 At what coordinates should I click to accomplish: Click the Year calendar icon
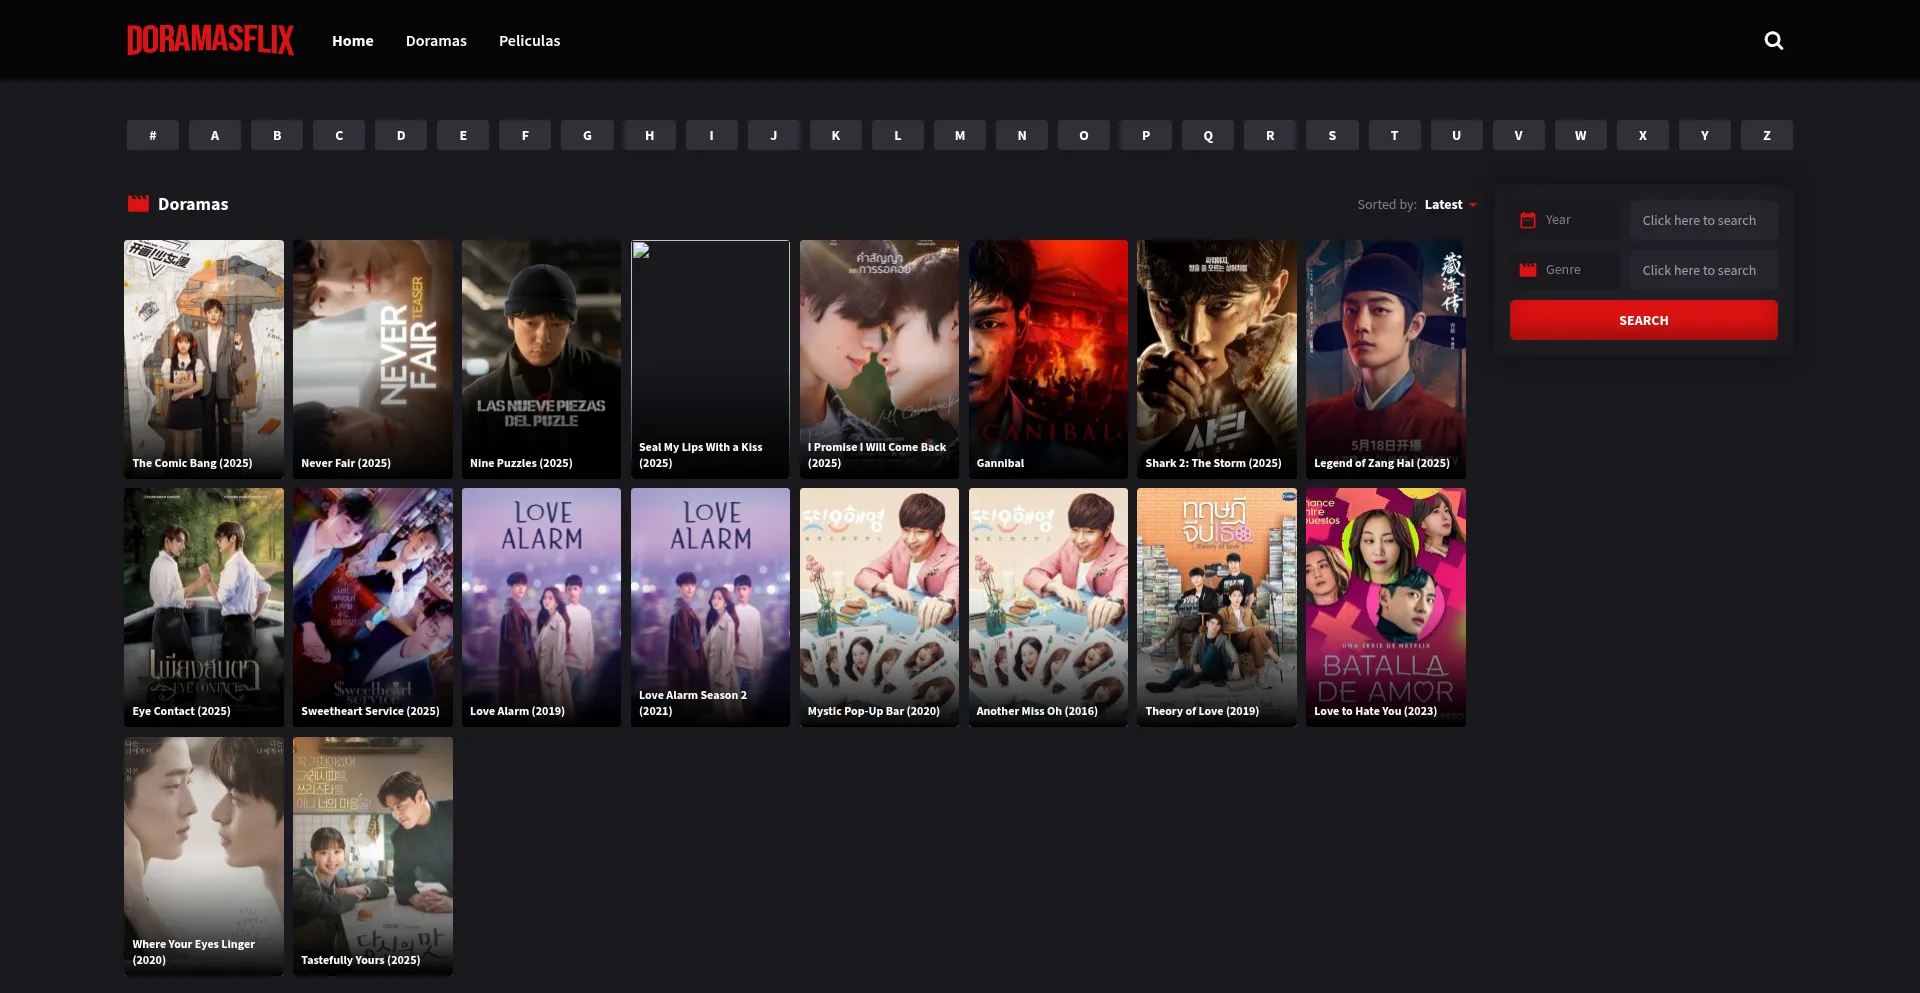coord(1527,220)
